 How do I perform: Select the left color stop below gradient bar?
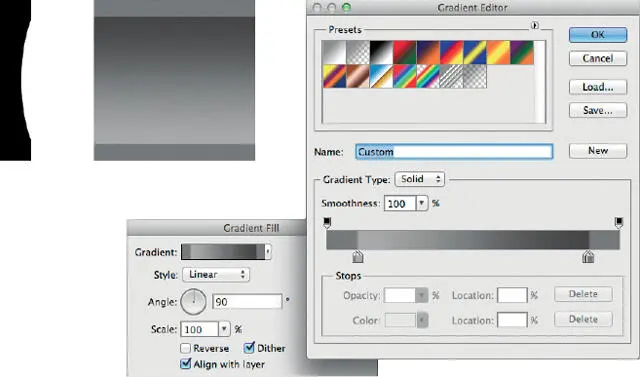click(x=358, y=256)
